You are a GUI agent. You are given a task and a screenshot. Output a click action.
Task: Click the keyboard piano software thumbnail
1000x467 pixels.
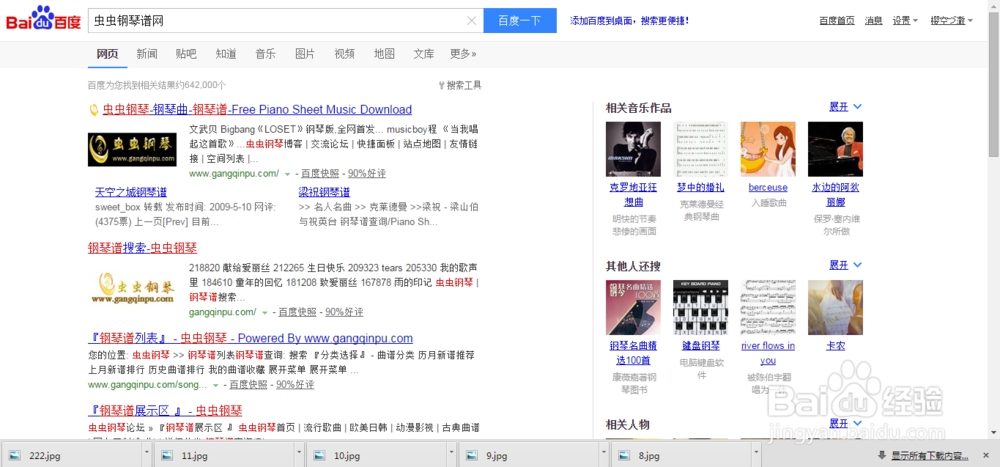point(700,308)
